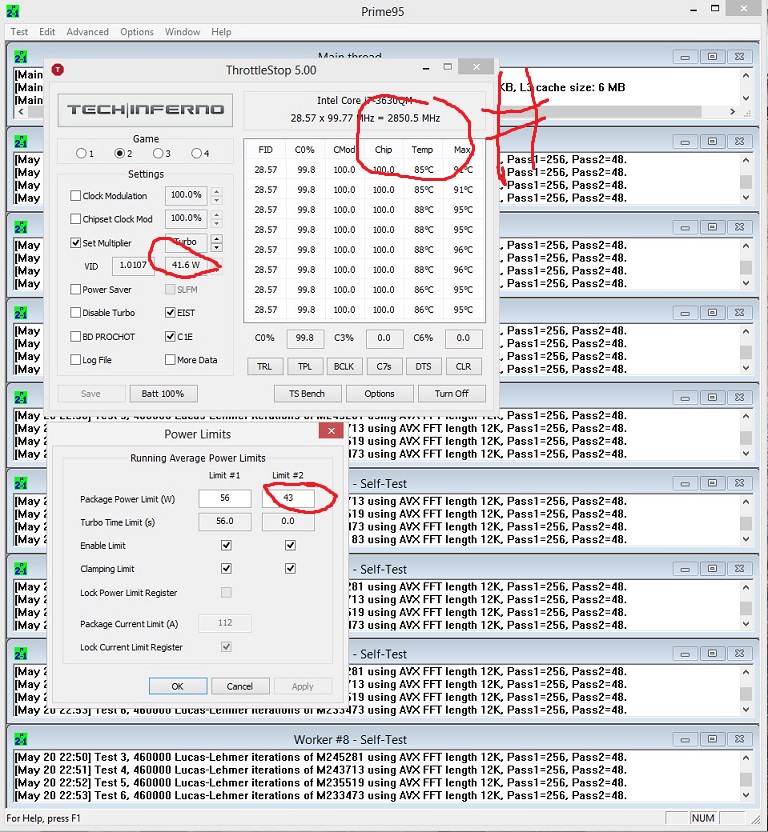
Task: Open the Advanced menu
Action: pos(88,32)
